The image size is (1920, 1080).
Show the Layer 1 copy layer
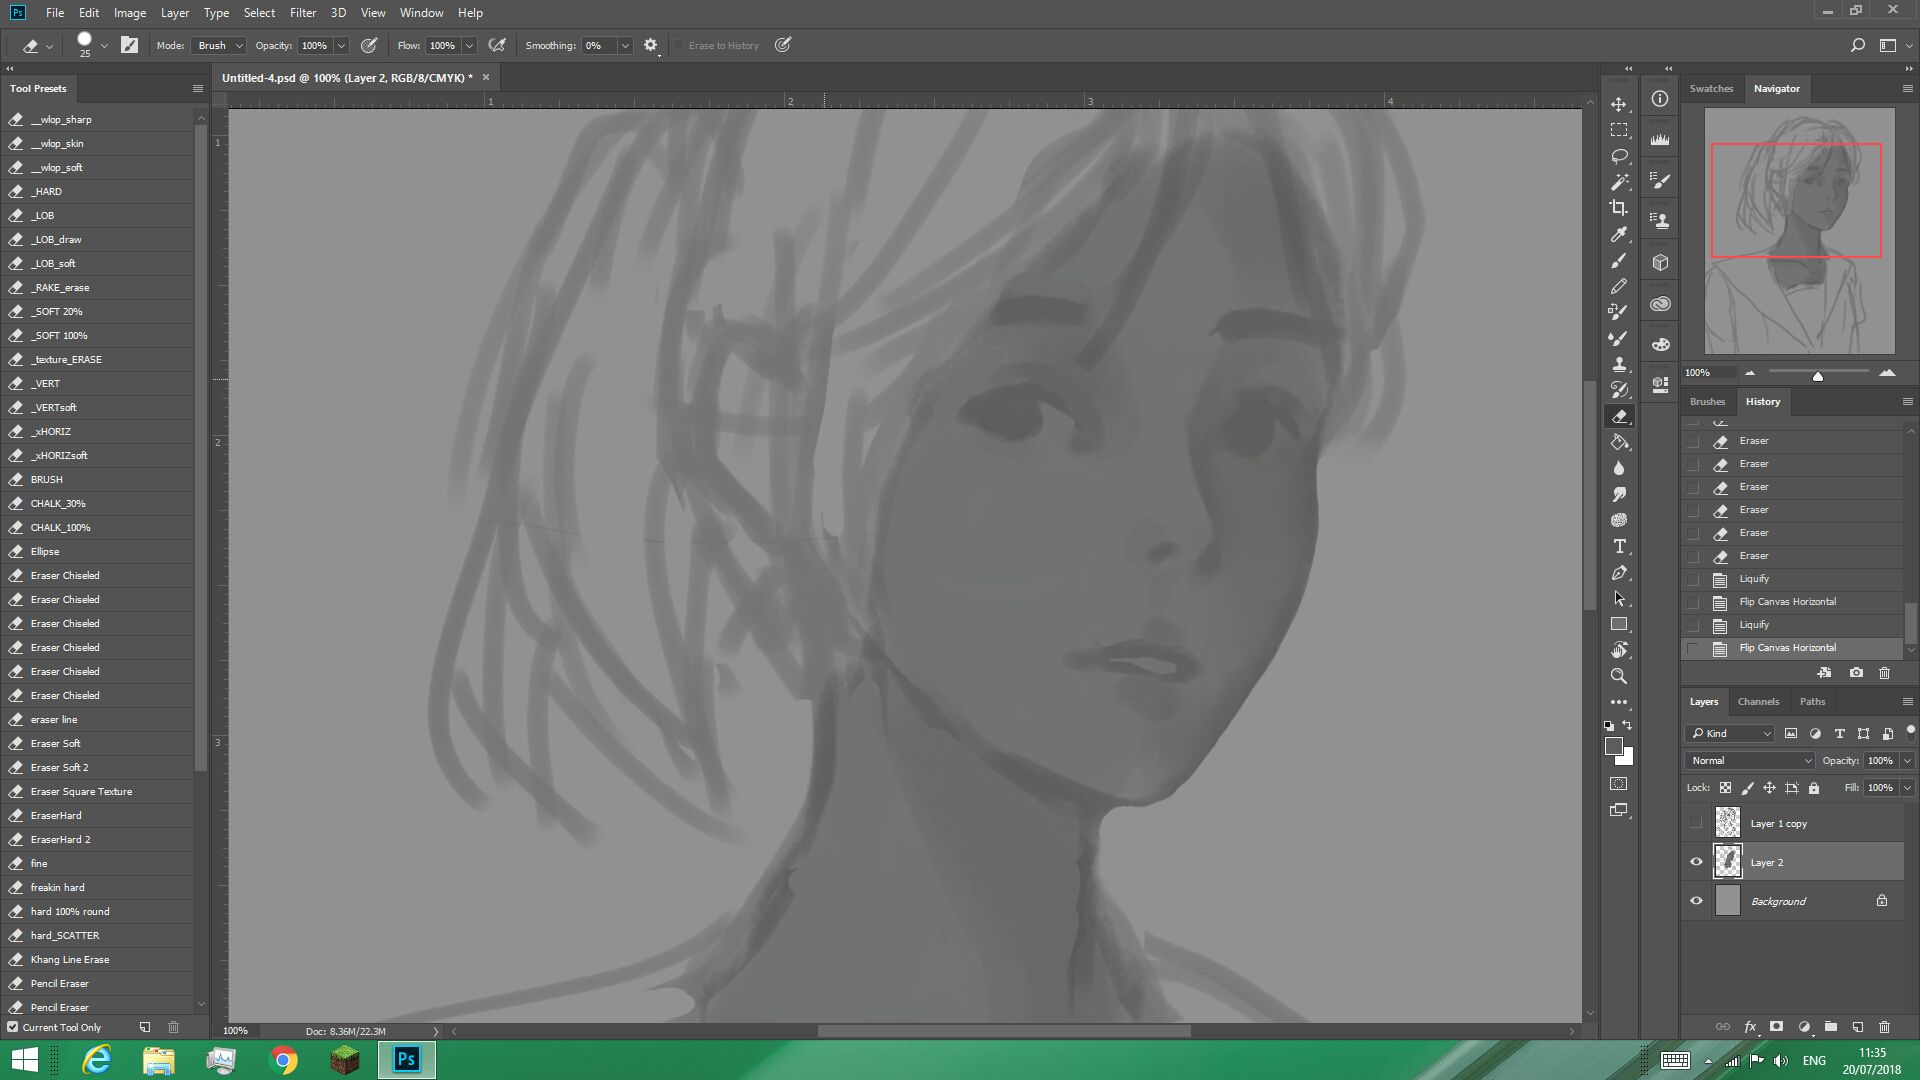point(1696,823)
